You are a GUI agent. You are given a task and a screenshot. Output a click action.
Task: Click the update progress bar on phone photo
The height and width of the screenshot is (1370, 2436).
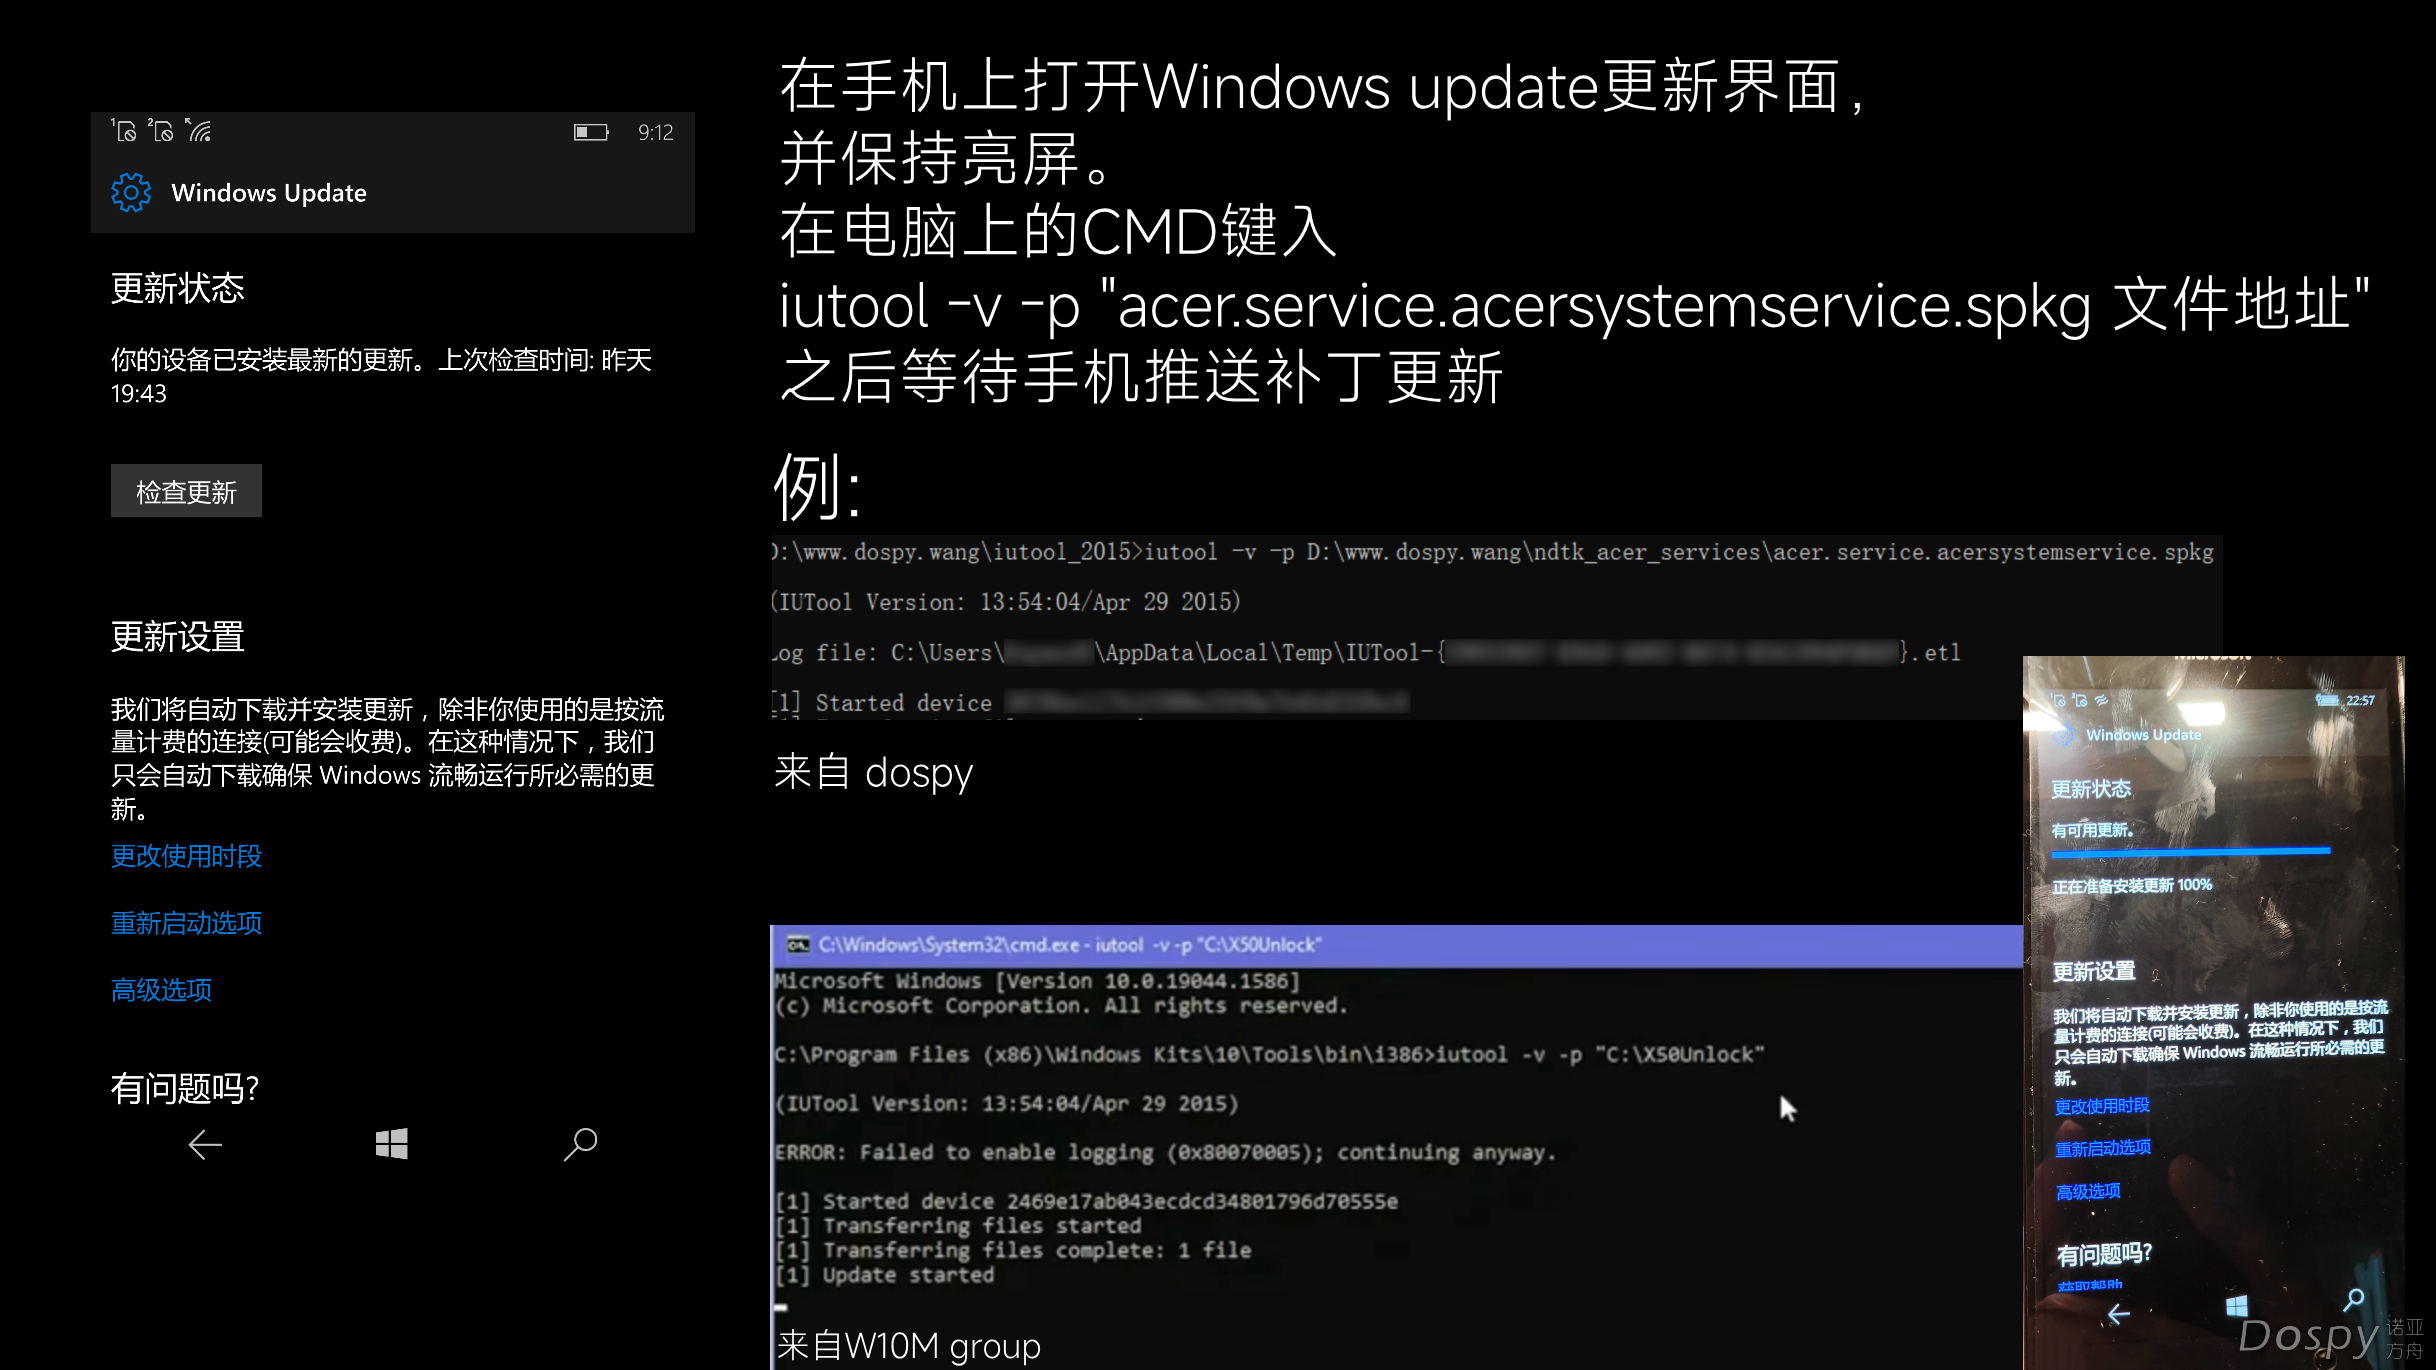point(2190,853)
